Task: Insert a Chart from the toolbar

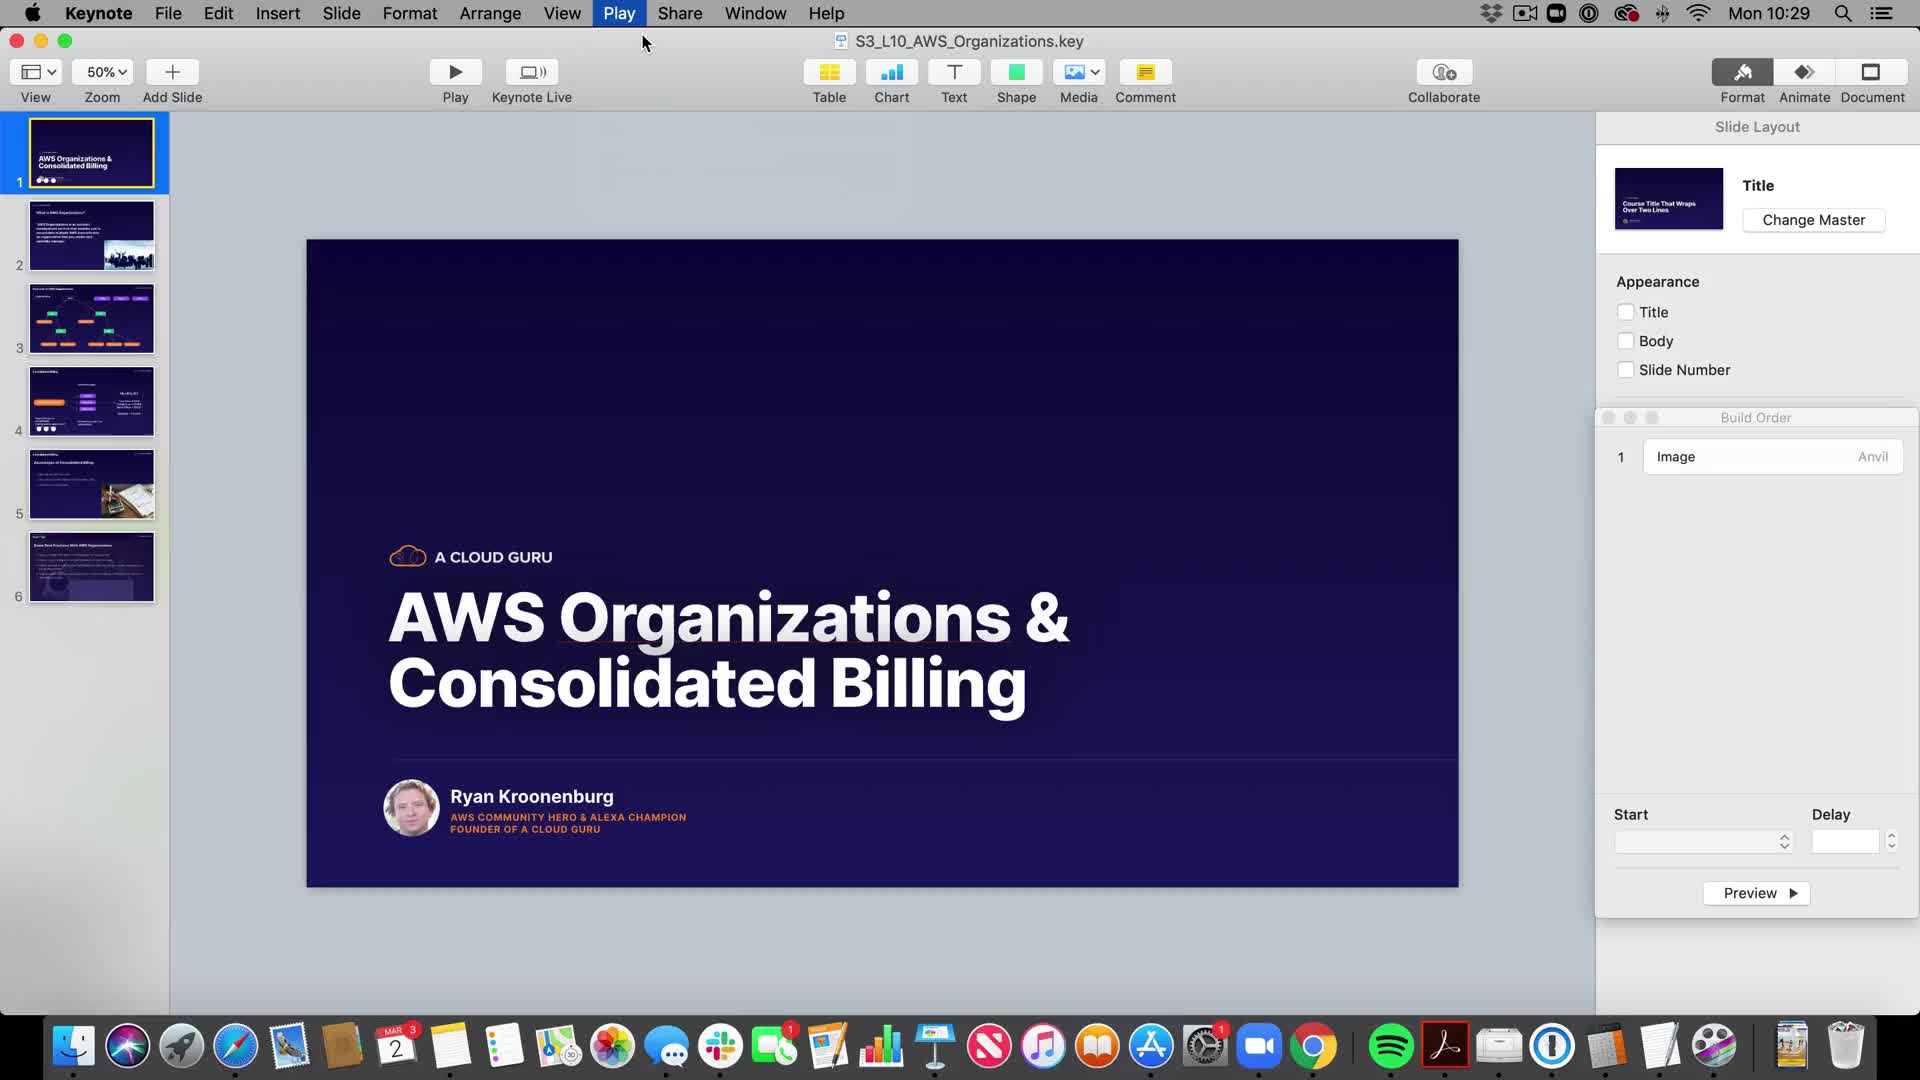Action: (891, 72)
